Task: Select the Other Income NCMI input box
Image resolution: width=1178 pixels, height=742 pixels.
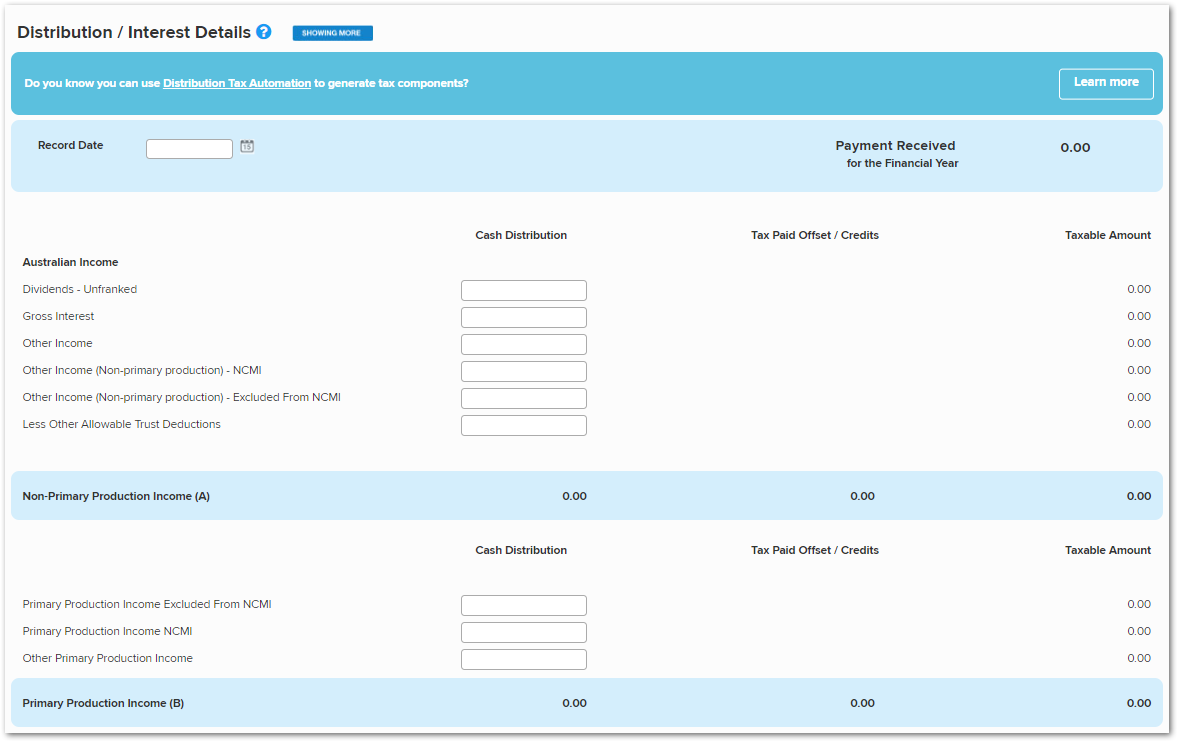Action: (523, 371)
